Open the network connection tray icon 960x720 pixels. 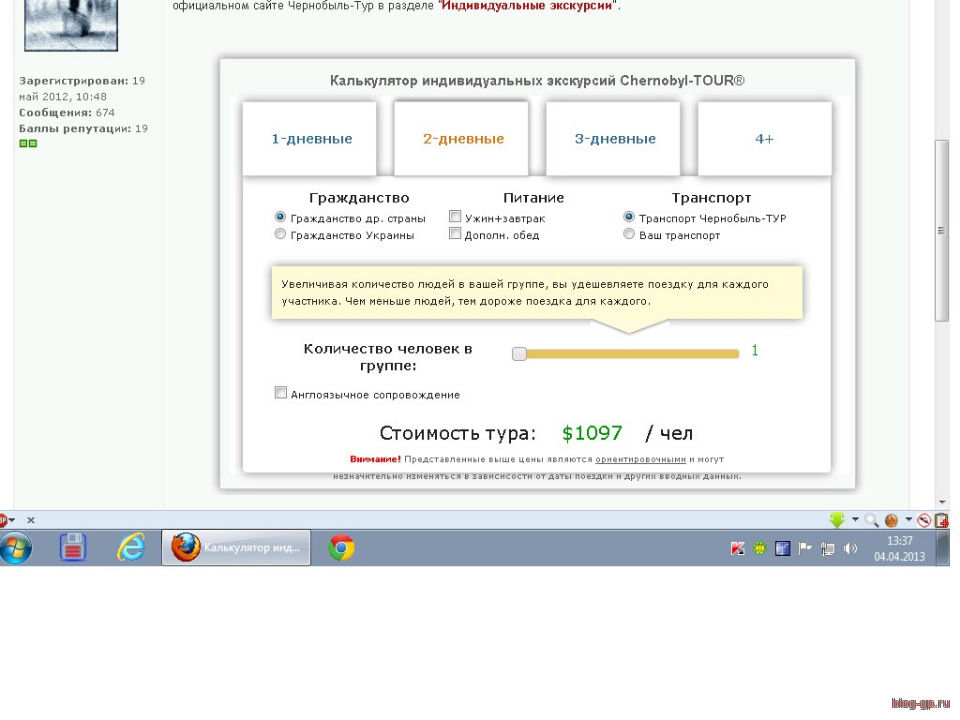pyautogui.click(x=828, y=549)
